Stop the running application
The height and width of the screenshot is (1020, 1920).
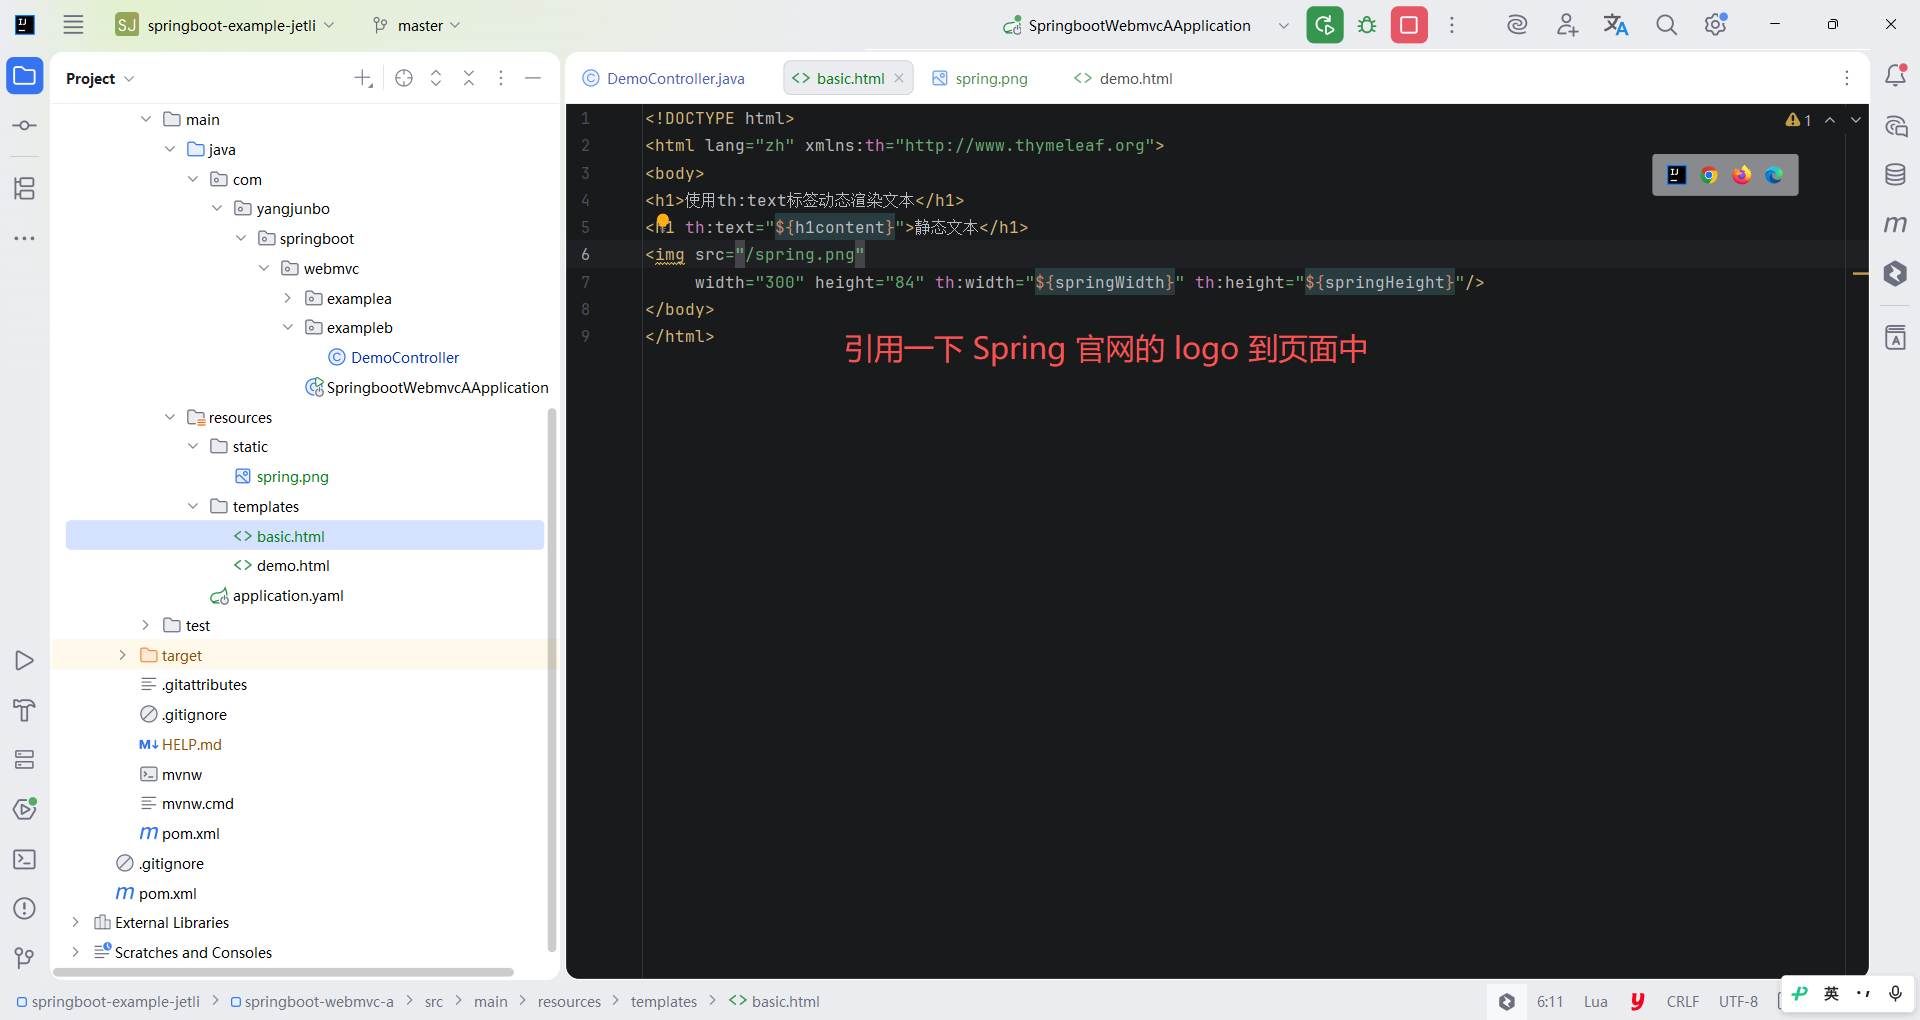click(1409, 25)
